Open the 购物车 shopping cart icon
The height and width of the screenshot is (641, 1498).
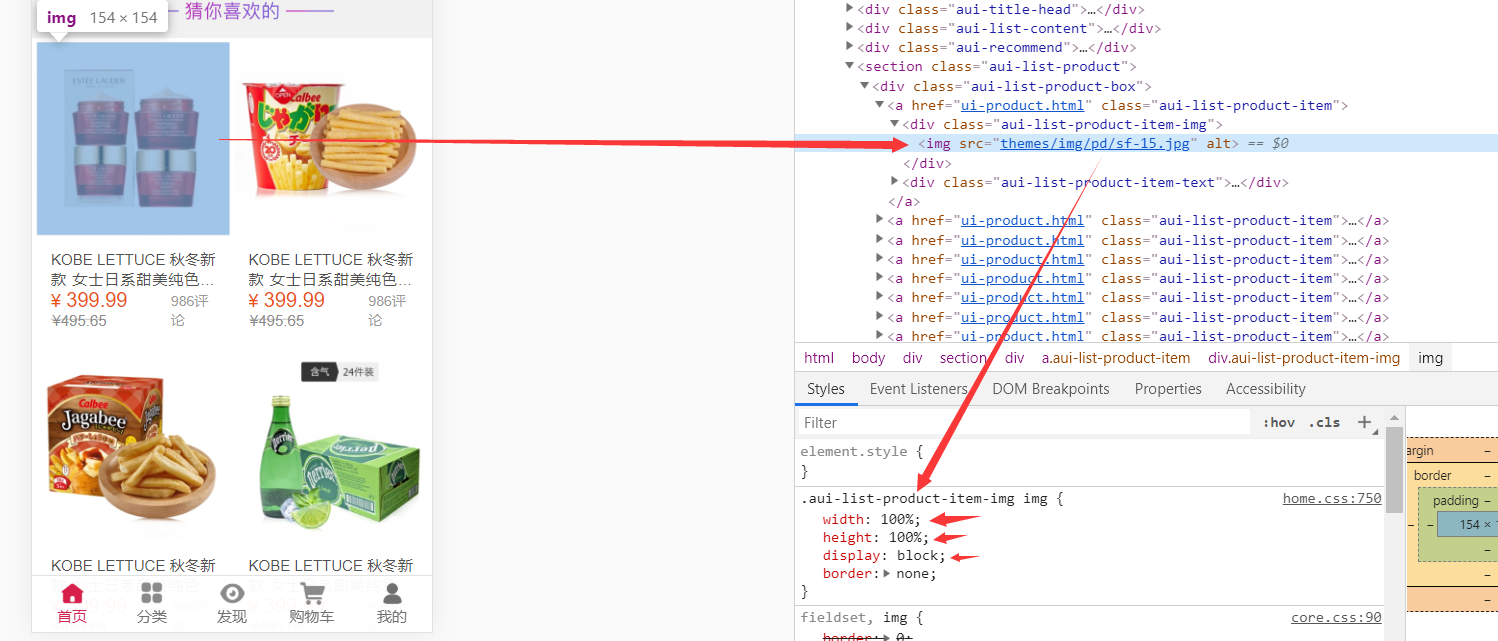pyautogui.click(x=312, y=593)
